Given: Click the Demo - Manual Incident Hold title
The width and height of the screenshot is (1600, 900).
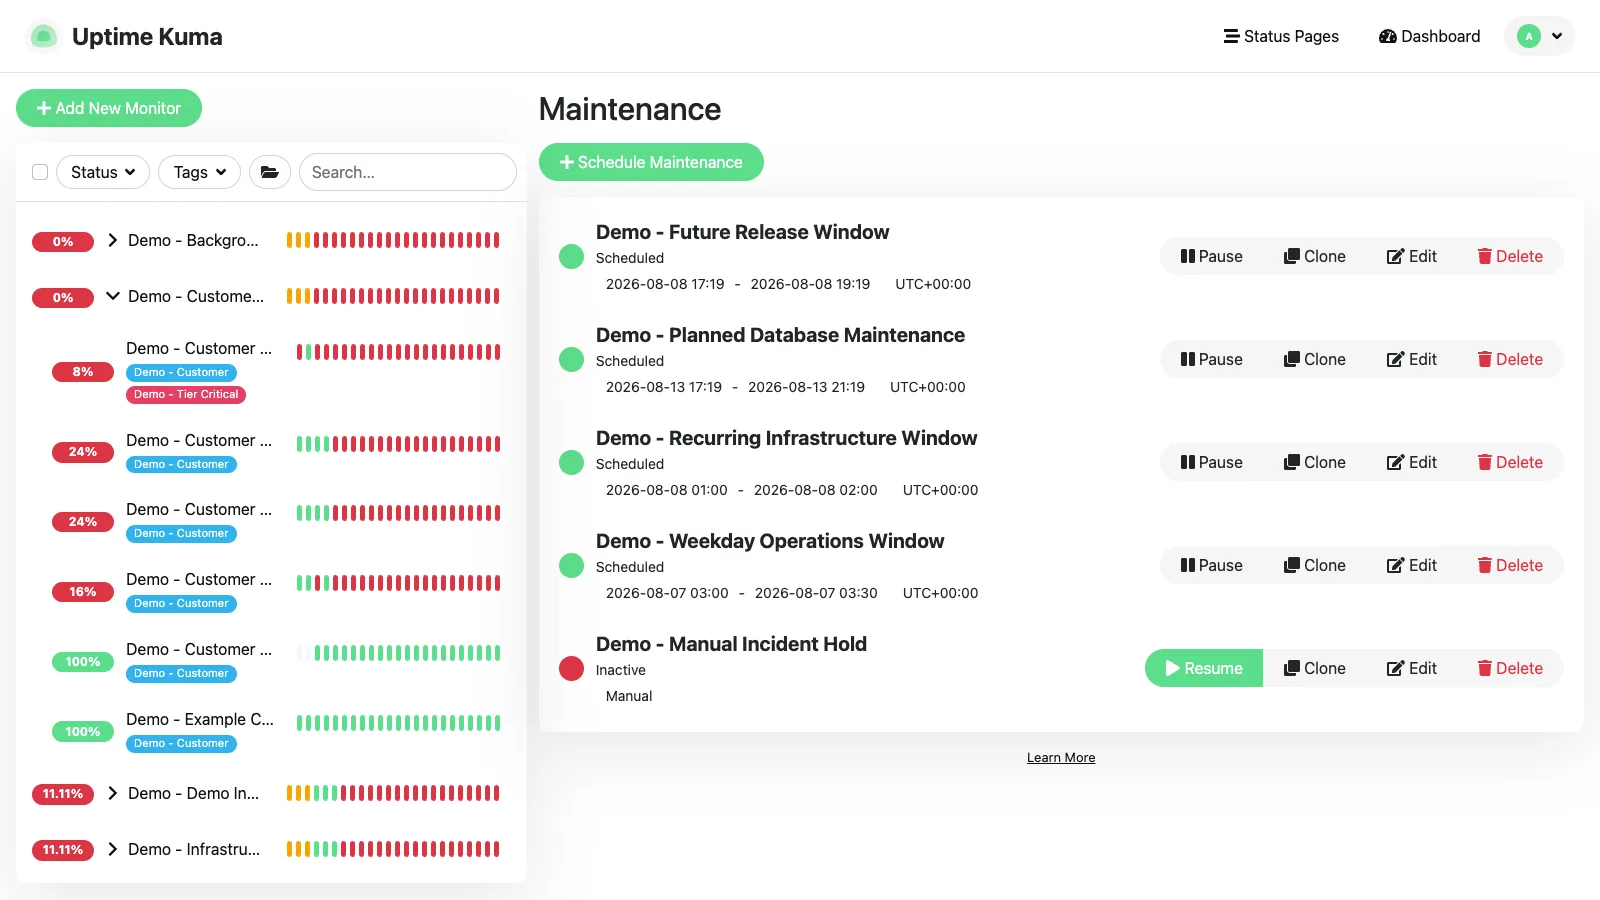Looking at the screenshot, I should (731, 644).
